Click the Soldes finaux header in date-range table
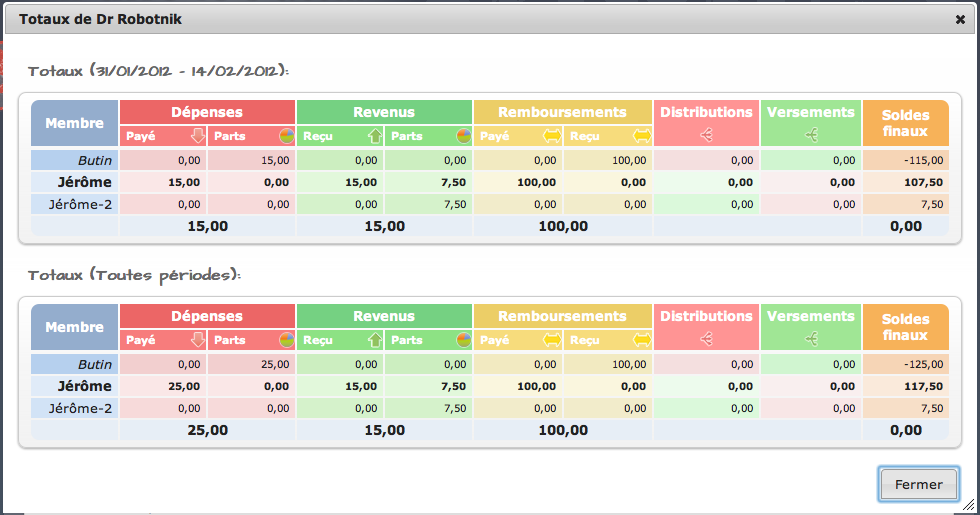The image size is (980, 515). click(906, 123)
